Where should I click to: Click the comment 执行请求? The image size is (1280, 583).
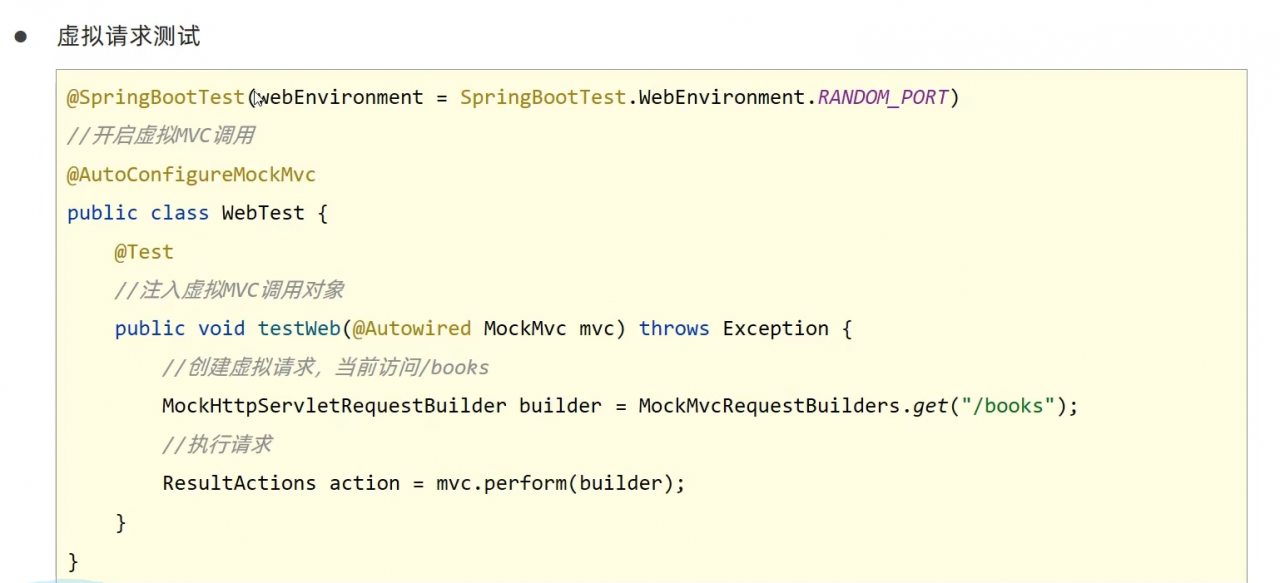coord(217,444)
